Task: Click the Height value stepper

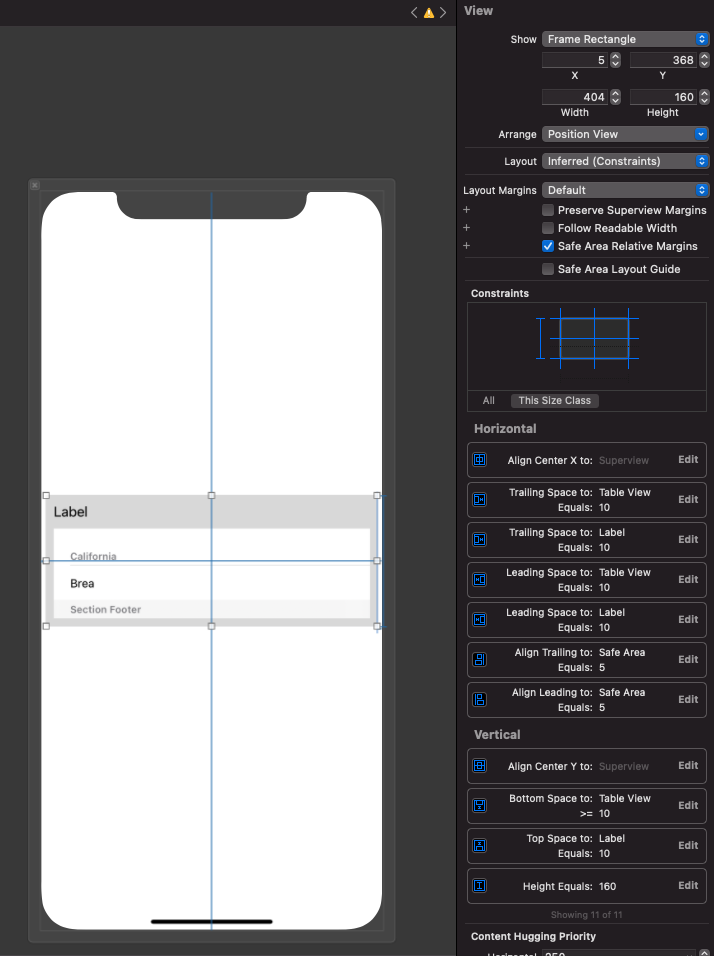Action: coord(704,97)
